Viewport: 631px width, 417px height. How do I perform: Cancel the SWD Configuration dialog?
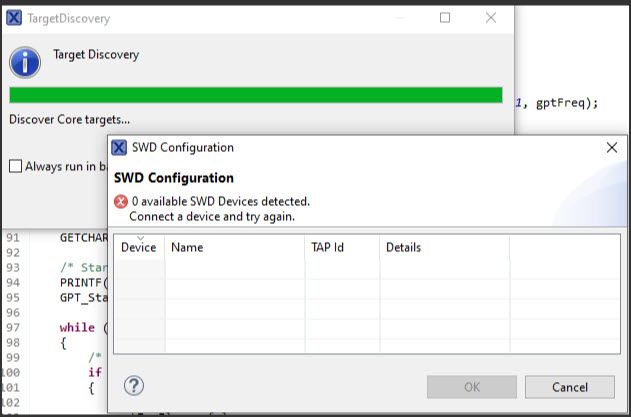569,387
